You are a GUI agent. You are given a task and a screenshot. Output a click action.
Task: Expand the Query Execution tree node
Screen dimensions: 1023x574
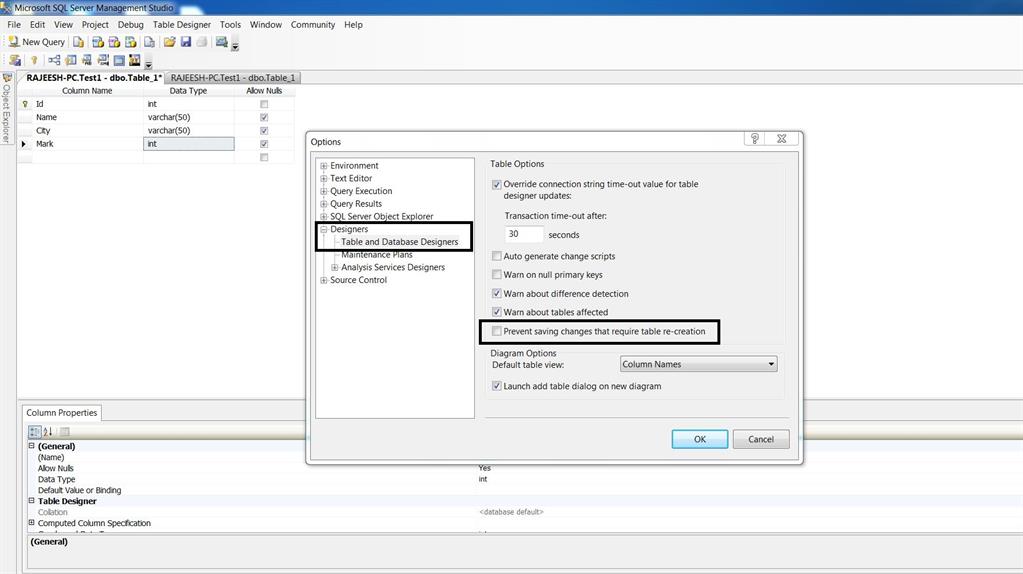[324, 191]
